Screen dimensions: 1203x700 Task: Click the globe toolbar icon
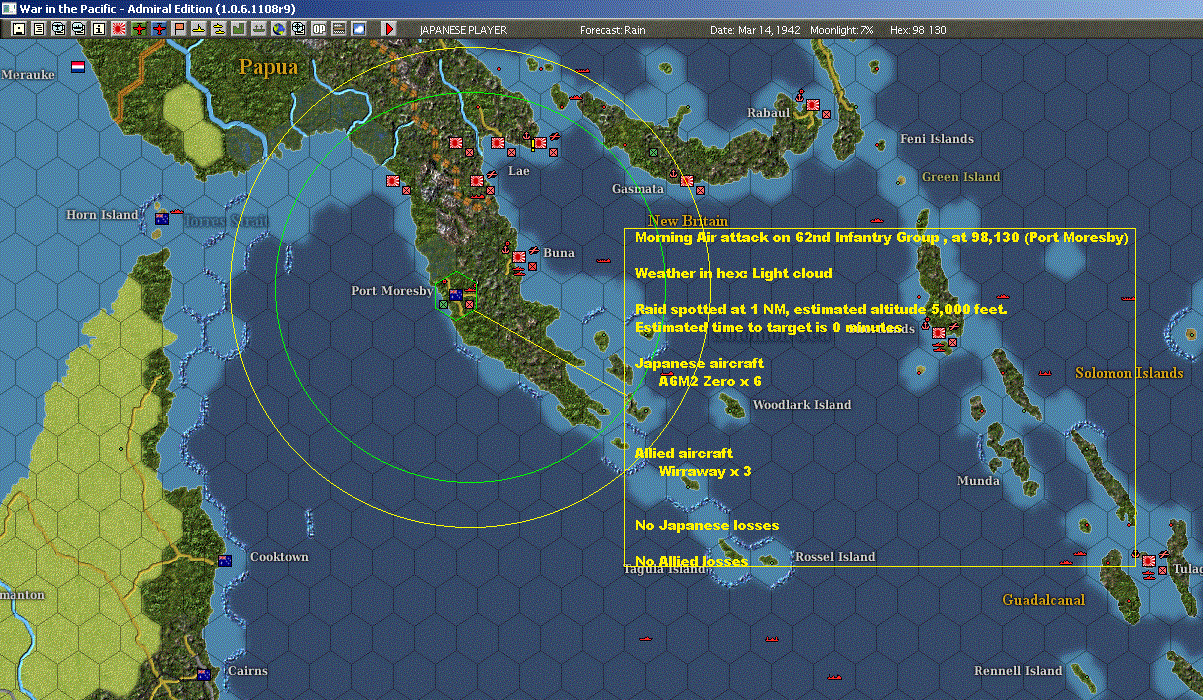tap(278, 29)
